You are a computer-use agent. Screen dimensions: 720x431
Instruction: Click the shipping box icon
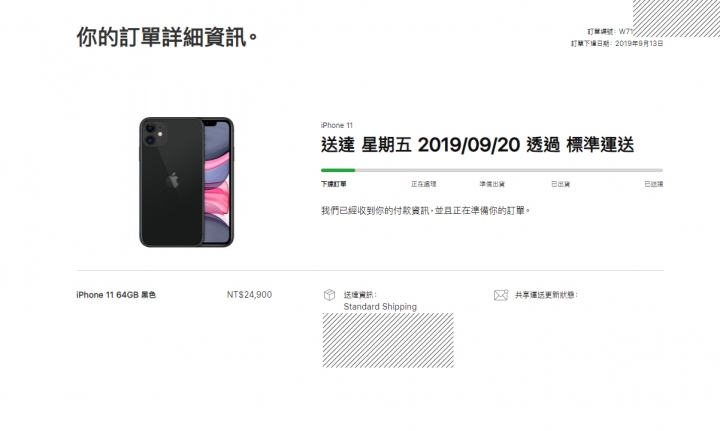(x=329, y=295)
